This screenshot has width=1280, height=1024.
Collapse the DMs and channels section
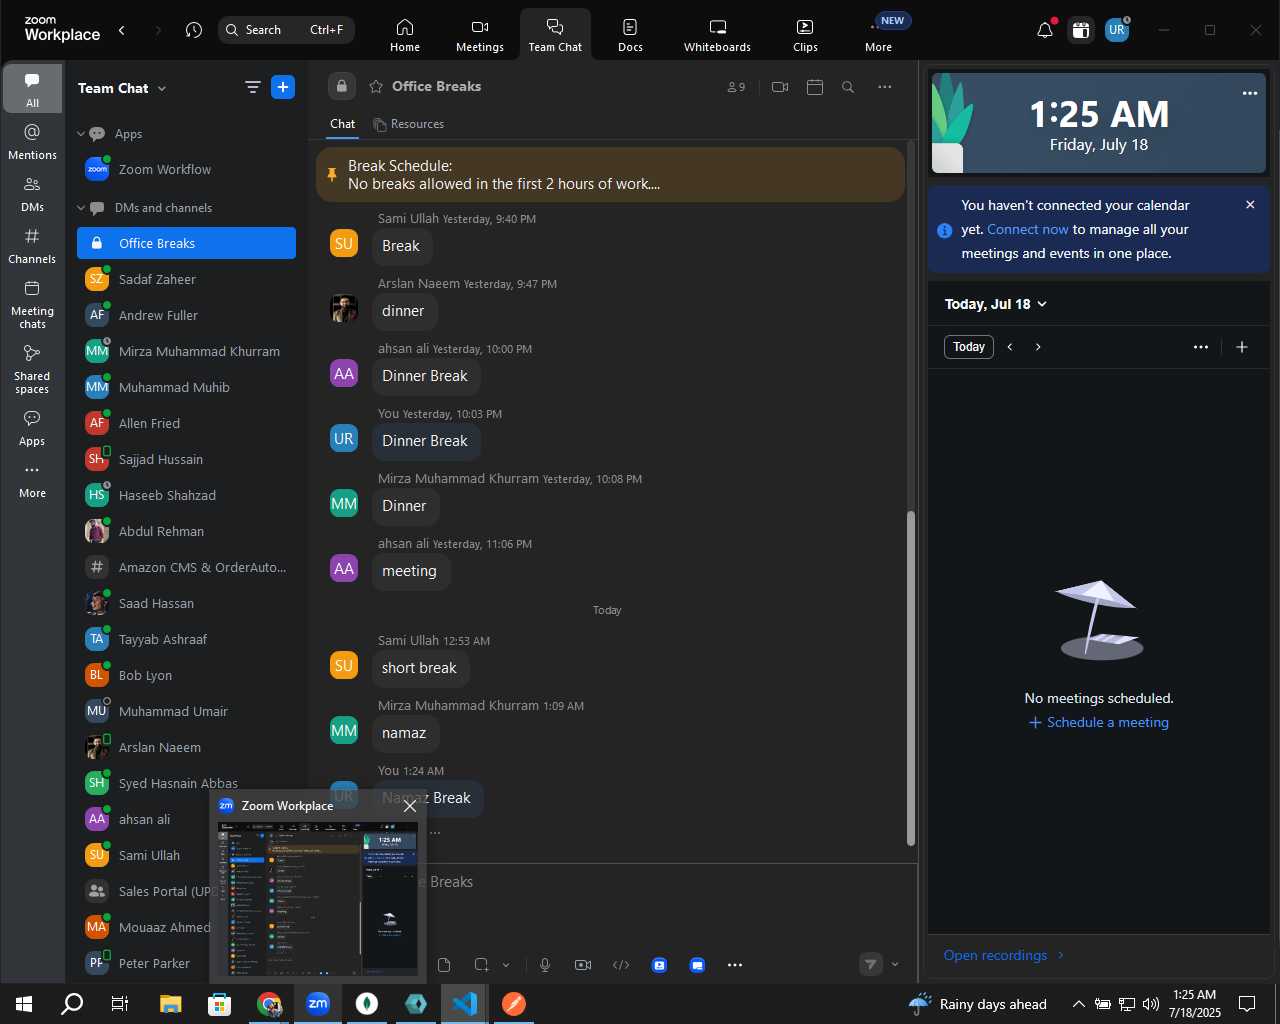click(x=82, y=208)
